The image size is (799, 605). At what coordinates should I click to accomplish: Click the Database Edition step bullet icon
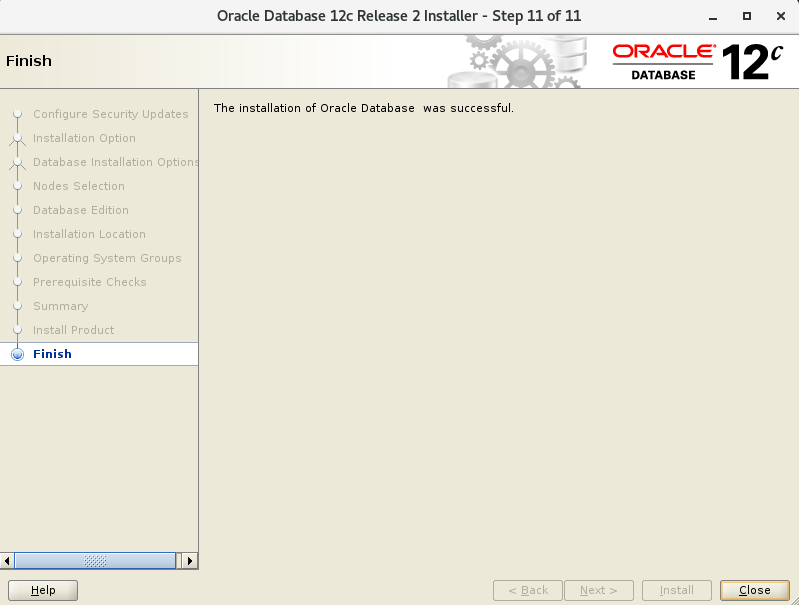coord(17,209)
